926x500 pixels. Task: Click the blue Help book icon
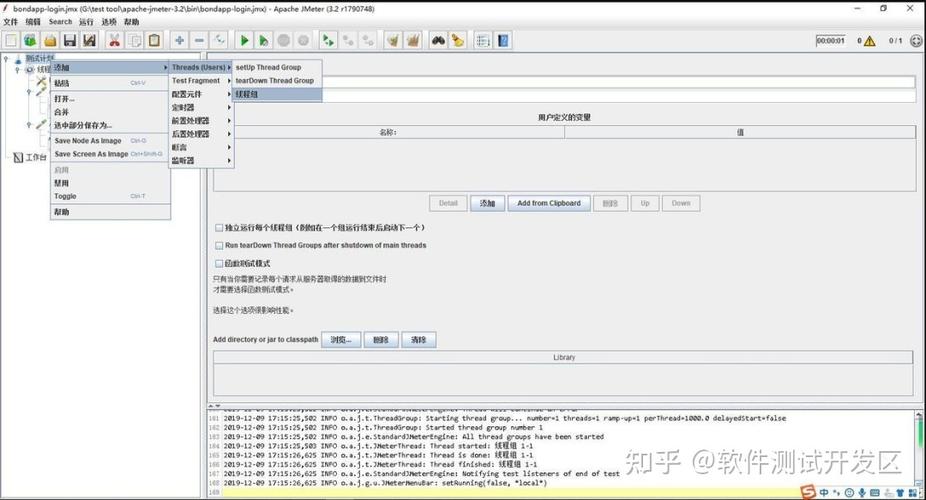[503, 40]
